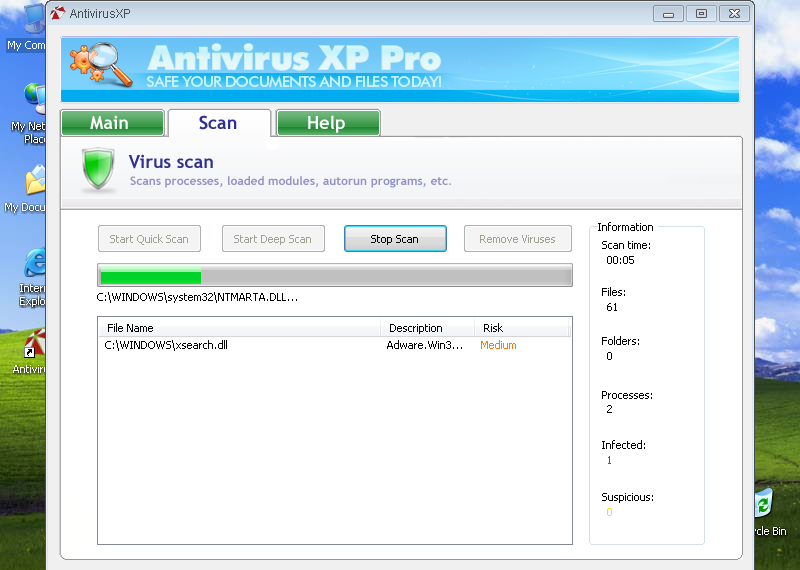Open the Recycle Bin icon
Image resolution: width=800 pixels, height=570 pixels.
click(x=763, y=505)
